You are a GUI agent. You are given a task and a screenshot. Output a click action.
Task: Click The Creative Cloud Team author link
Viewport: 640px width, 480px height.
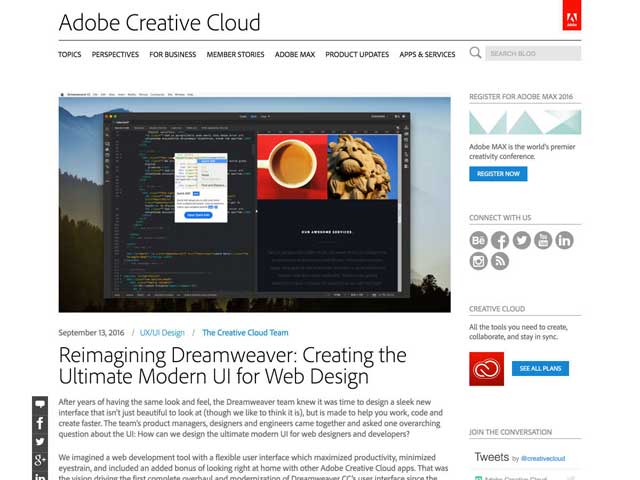point(245,333)
